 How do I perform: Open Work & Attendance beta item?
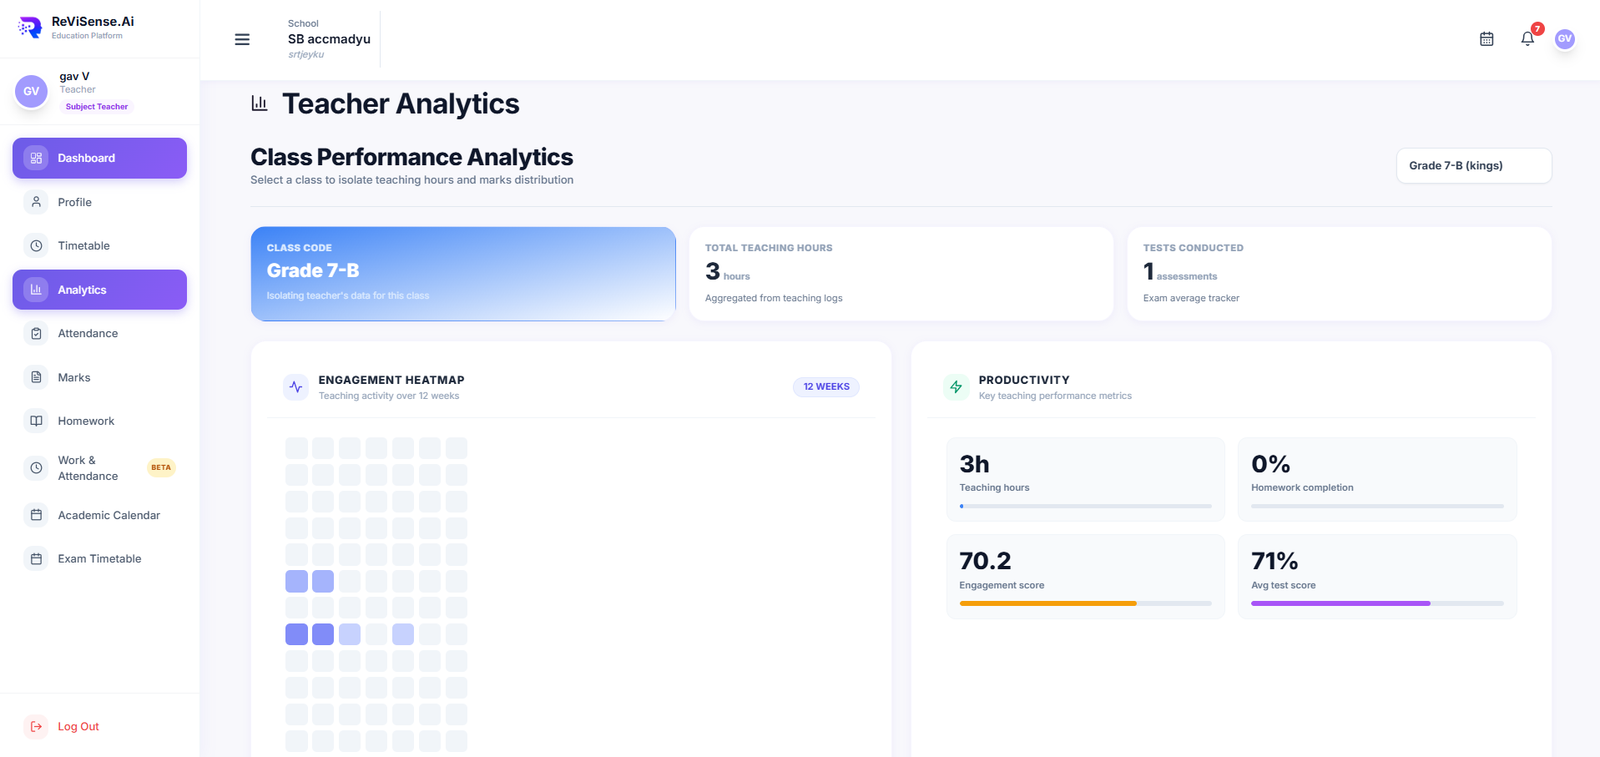click(x=100, y=468)
